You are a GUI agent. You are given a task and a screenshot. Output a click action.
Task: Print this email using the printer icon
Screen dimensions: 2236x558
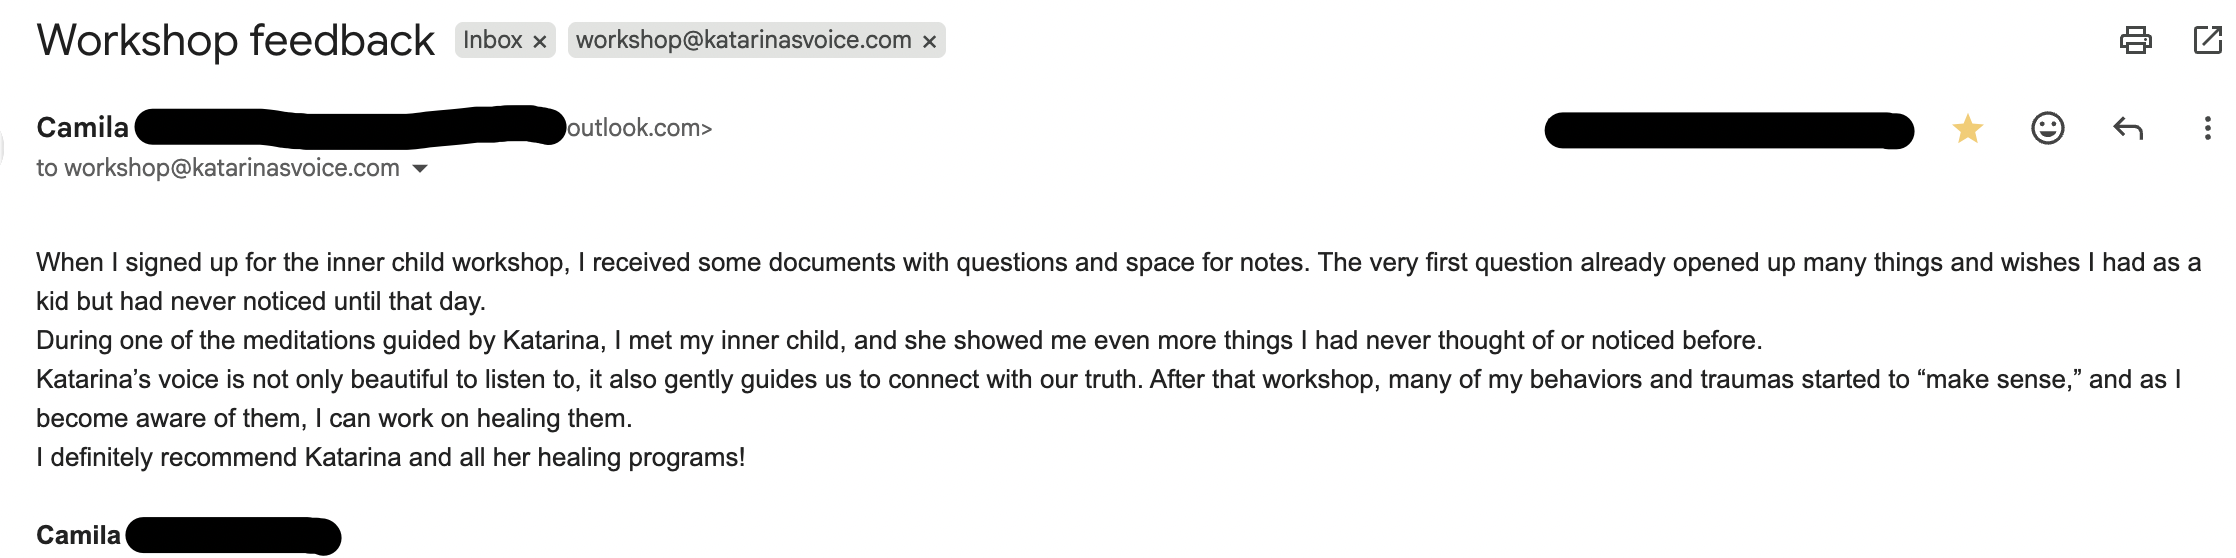(2135, 40)
